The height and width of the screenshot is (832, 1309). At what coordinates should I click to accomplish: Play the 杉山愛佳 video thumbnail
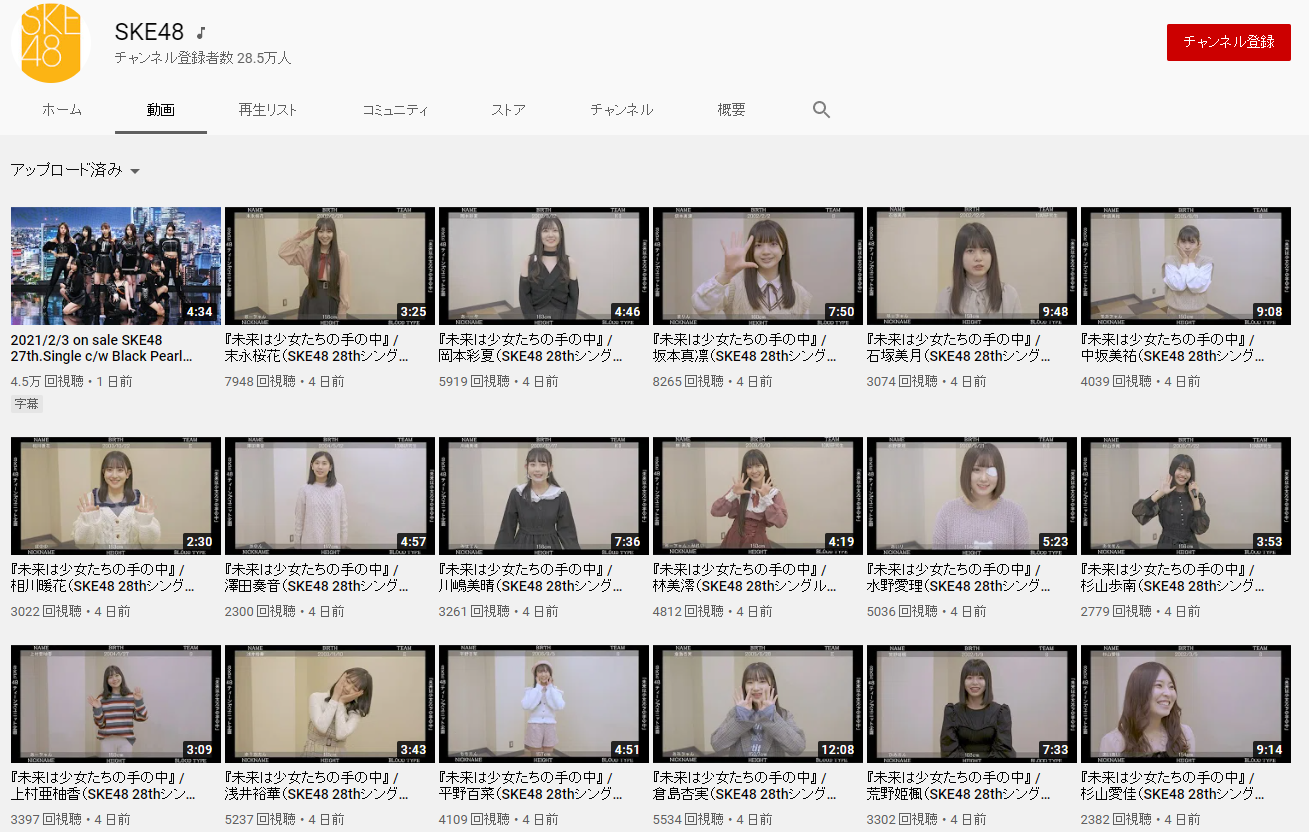1186,704
